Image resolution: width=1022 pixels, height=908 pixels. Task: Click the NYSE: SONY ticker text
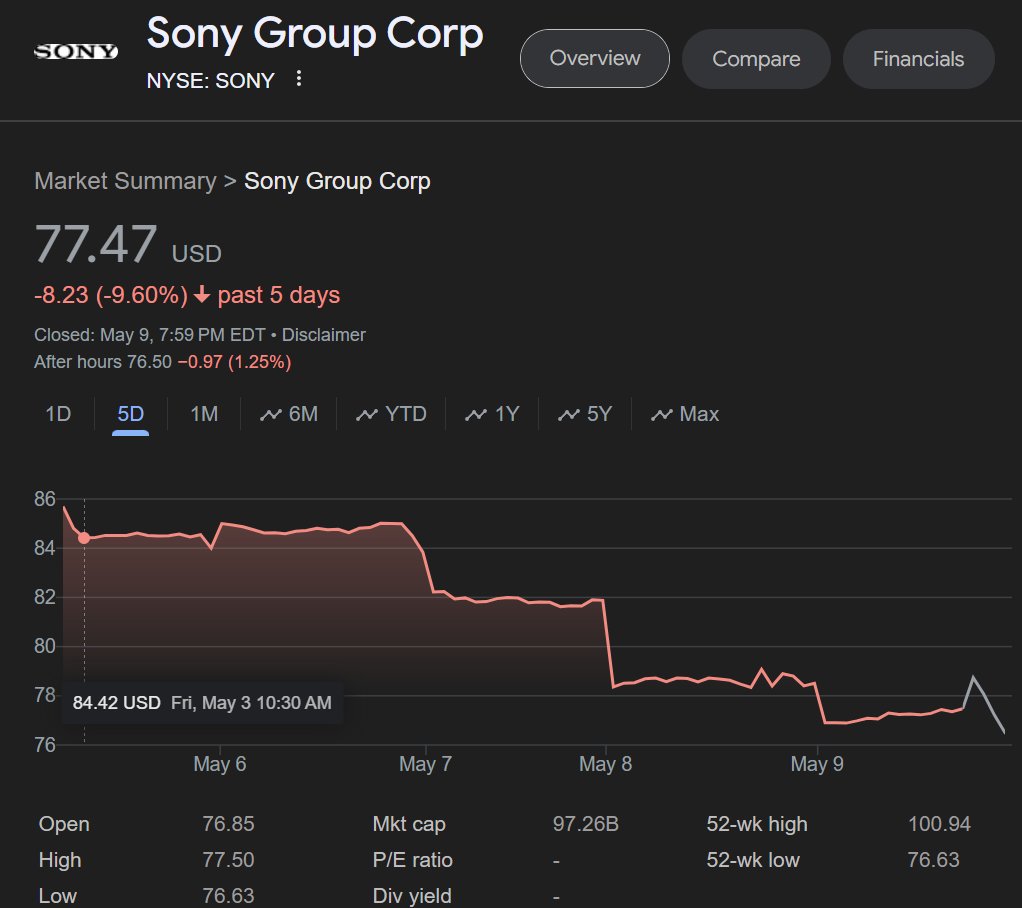(211, 80)
